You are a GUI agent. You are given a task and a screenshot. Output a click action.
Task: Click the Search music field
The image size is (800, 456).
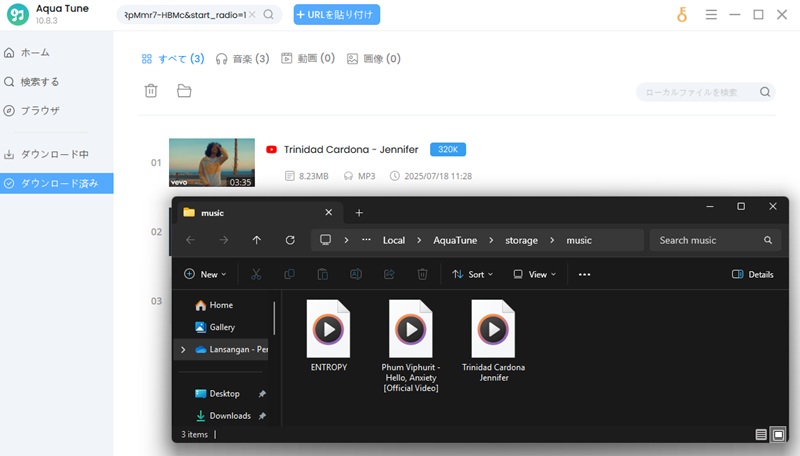tap(715, 240)
